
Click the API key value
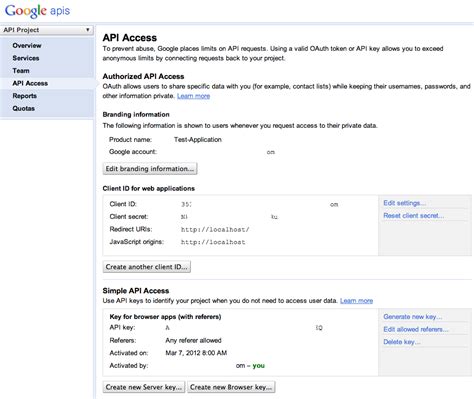tap(244, 328)
